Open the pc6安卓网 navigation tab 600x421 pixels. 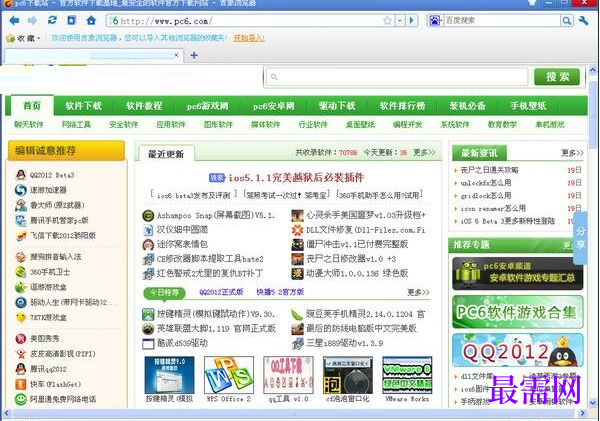pyautogui.click(x=274, y=106)
